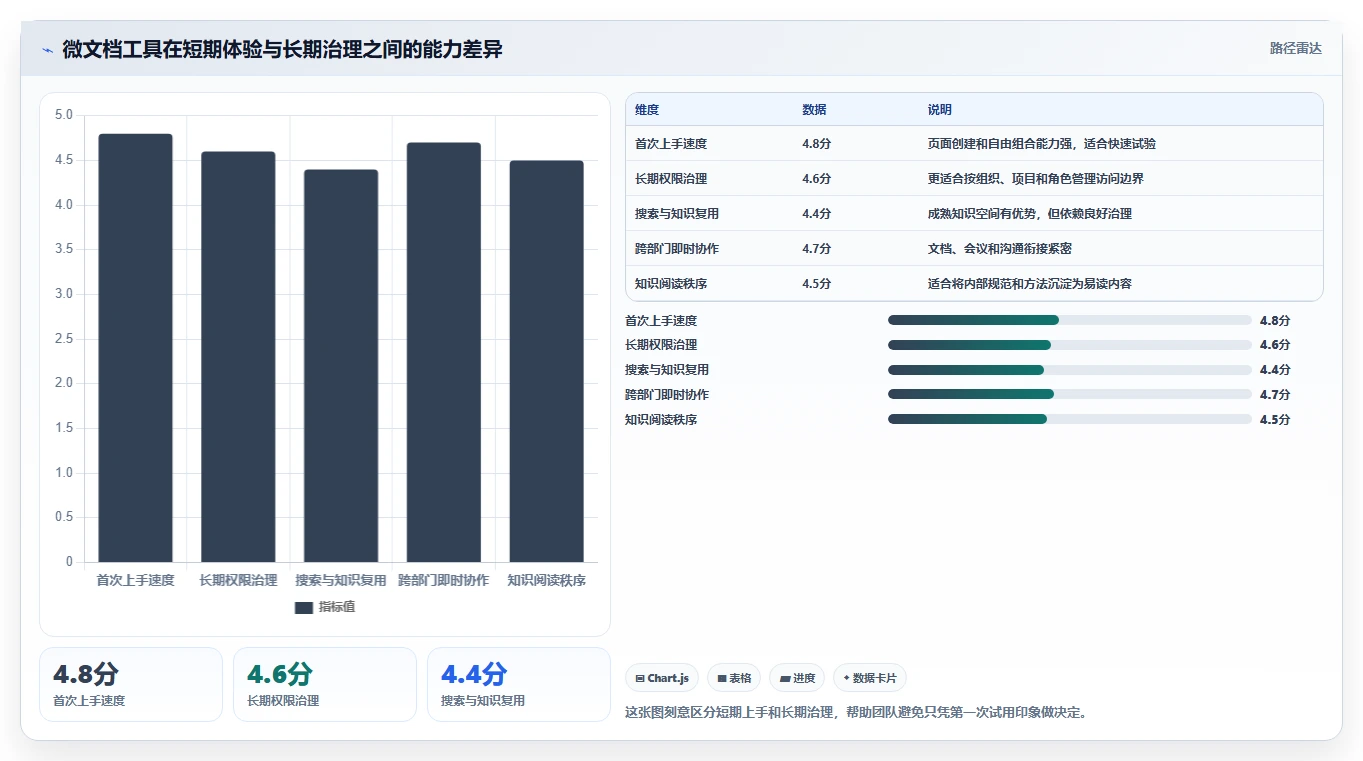Click the icon inside the Chart.js chip
Screen dimensions: 1363x761
pyautogui.click(x=640, y=678)
